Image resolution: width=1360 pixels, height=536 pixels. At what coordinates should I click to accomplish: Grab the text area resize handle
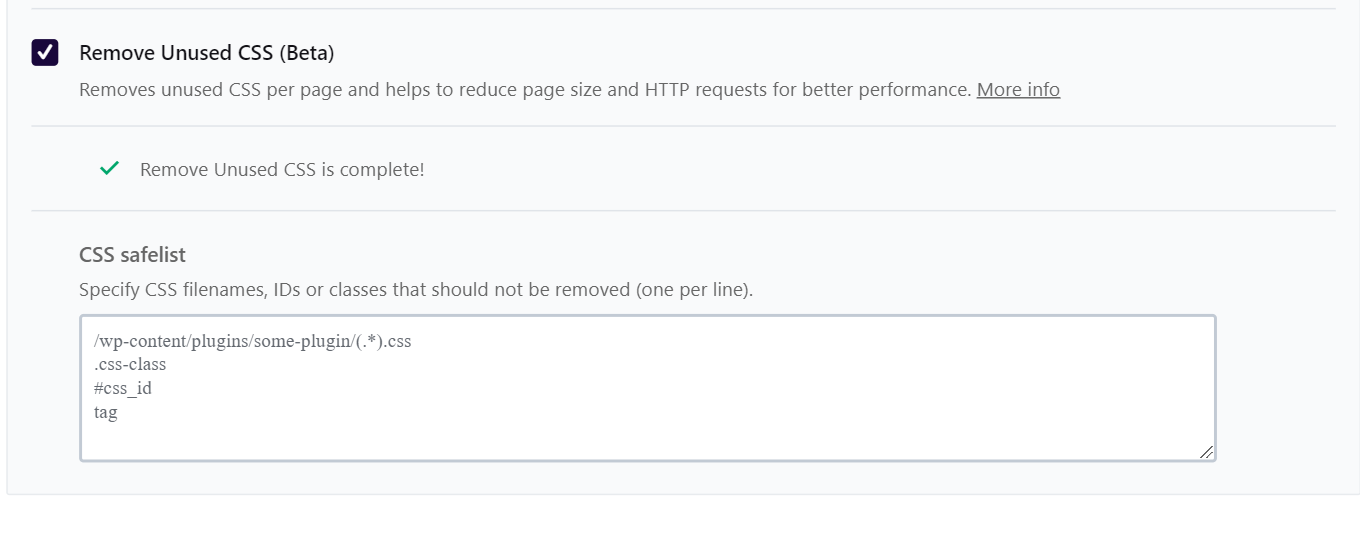(x=1207, y=452)
